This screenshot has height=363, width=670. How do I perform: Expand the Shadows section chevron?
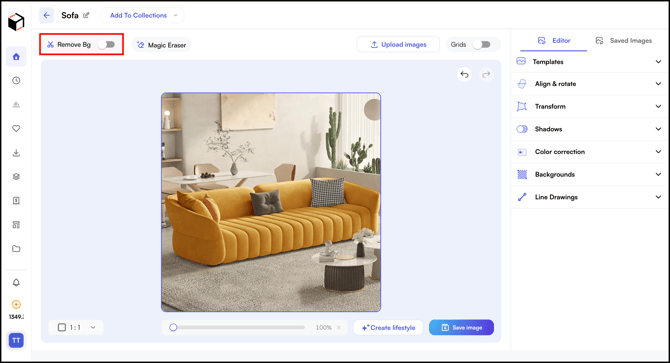click(x=658, y=129)
